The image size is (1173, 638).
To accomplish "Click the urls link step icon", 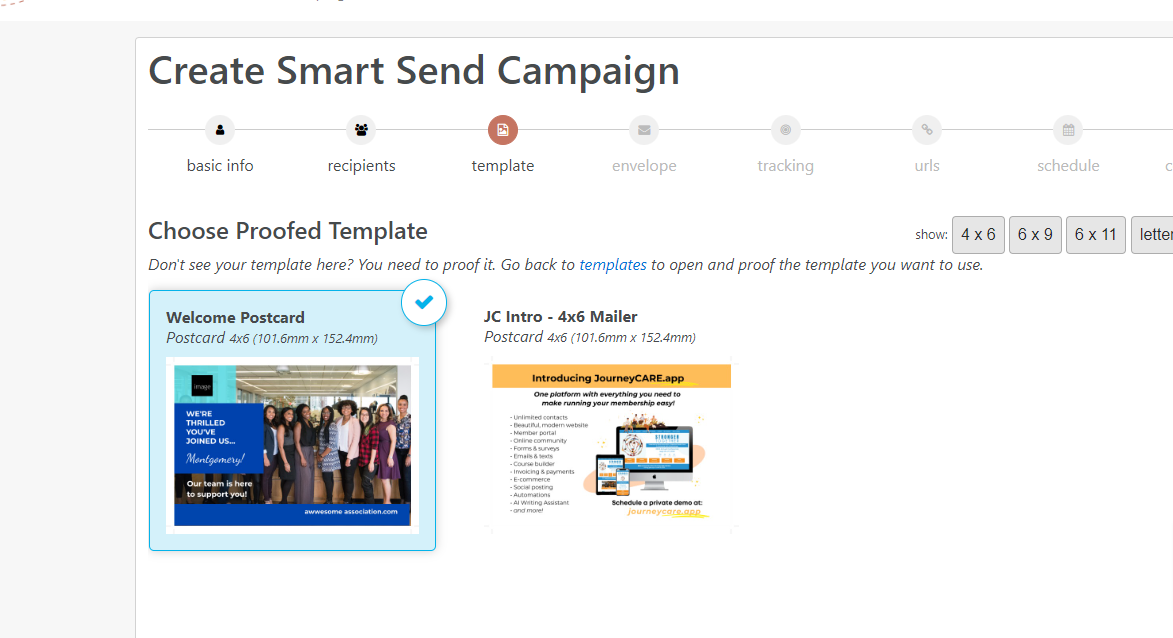I will click(x=927, y=130).
